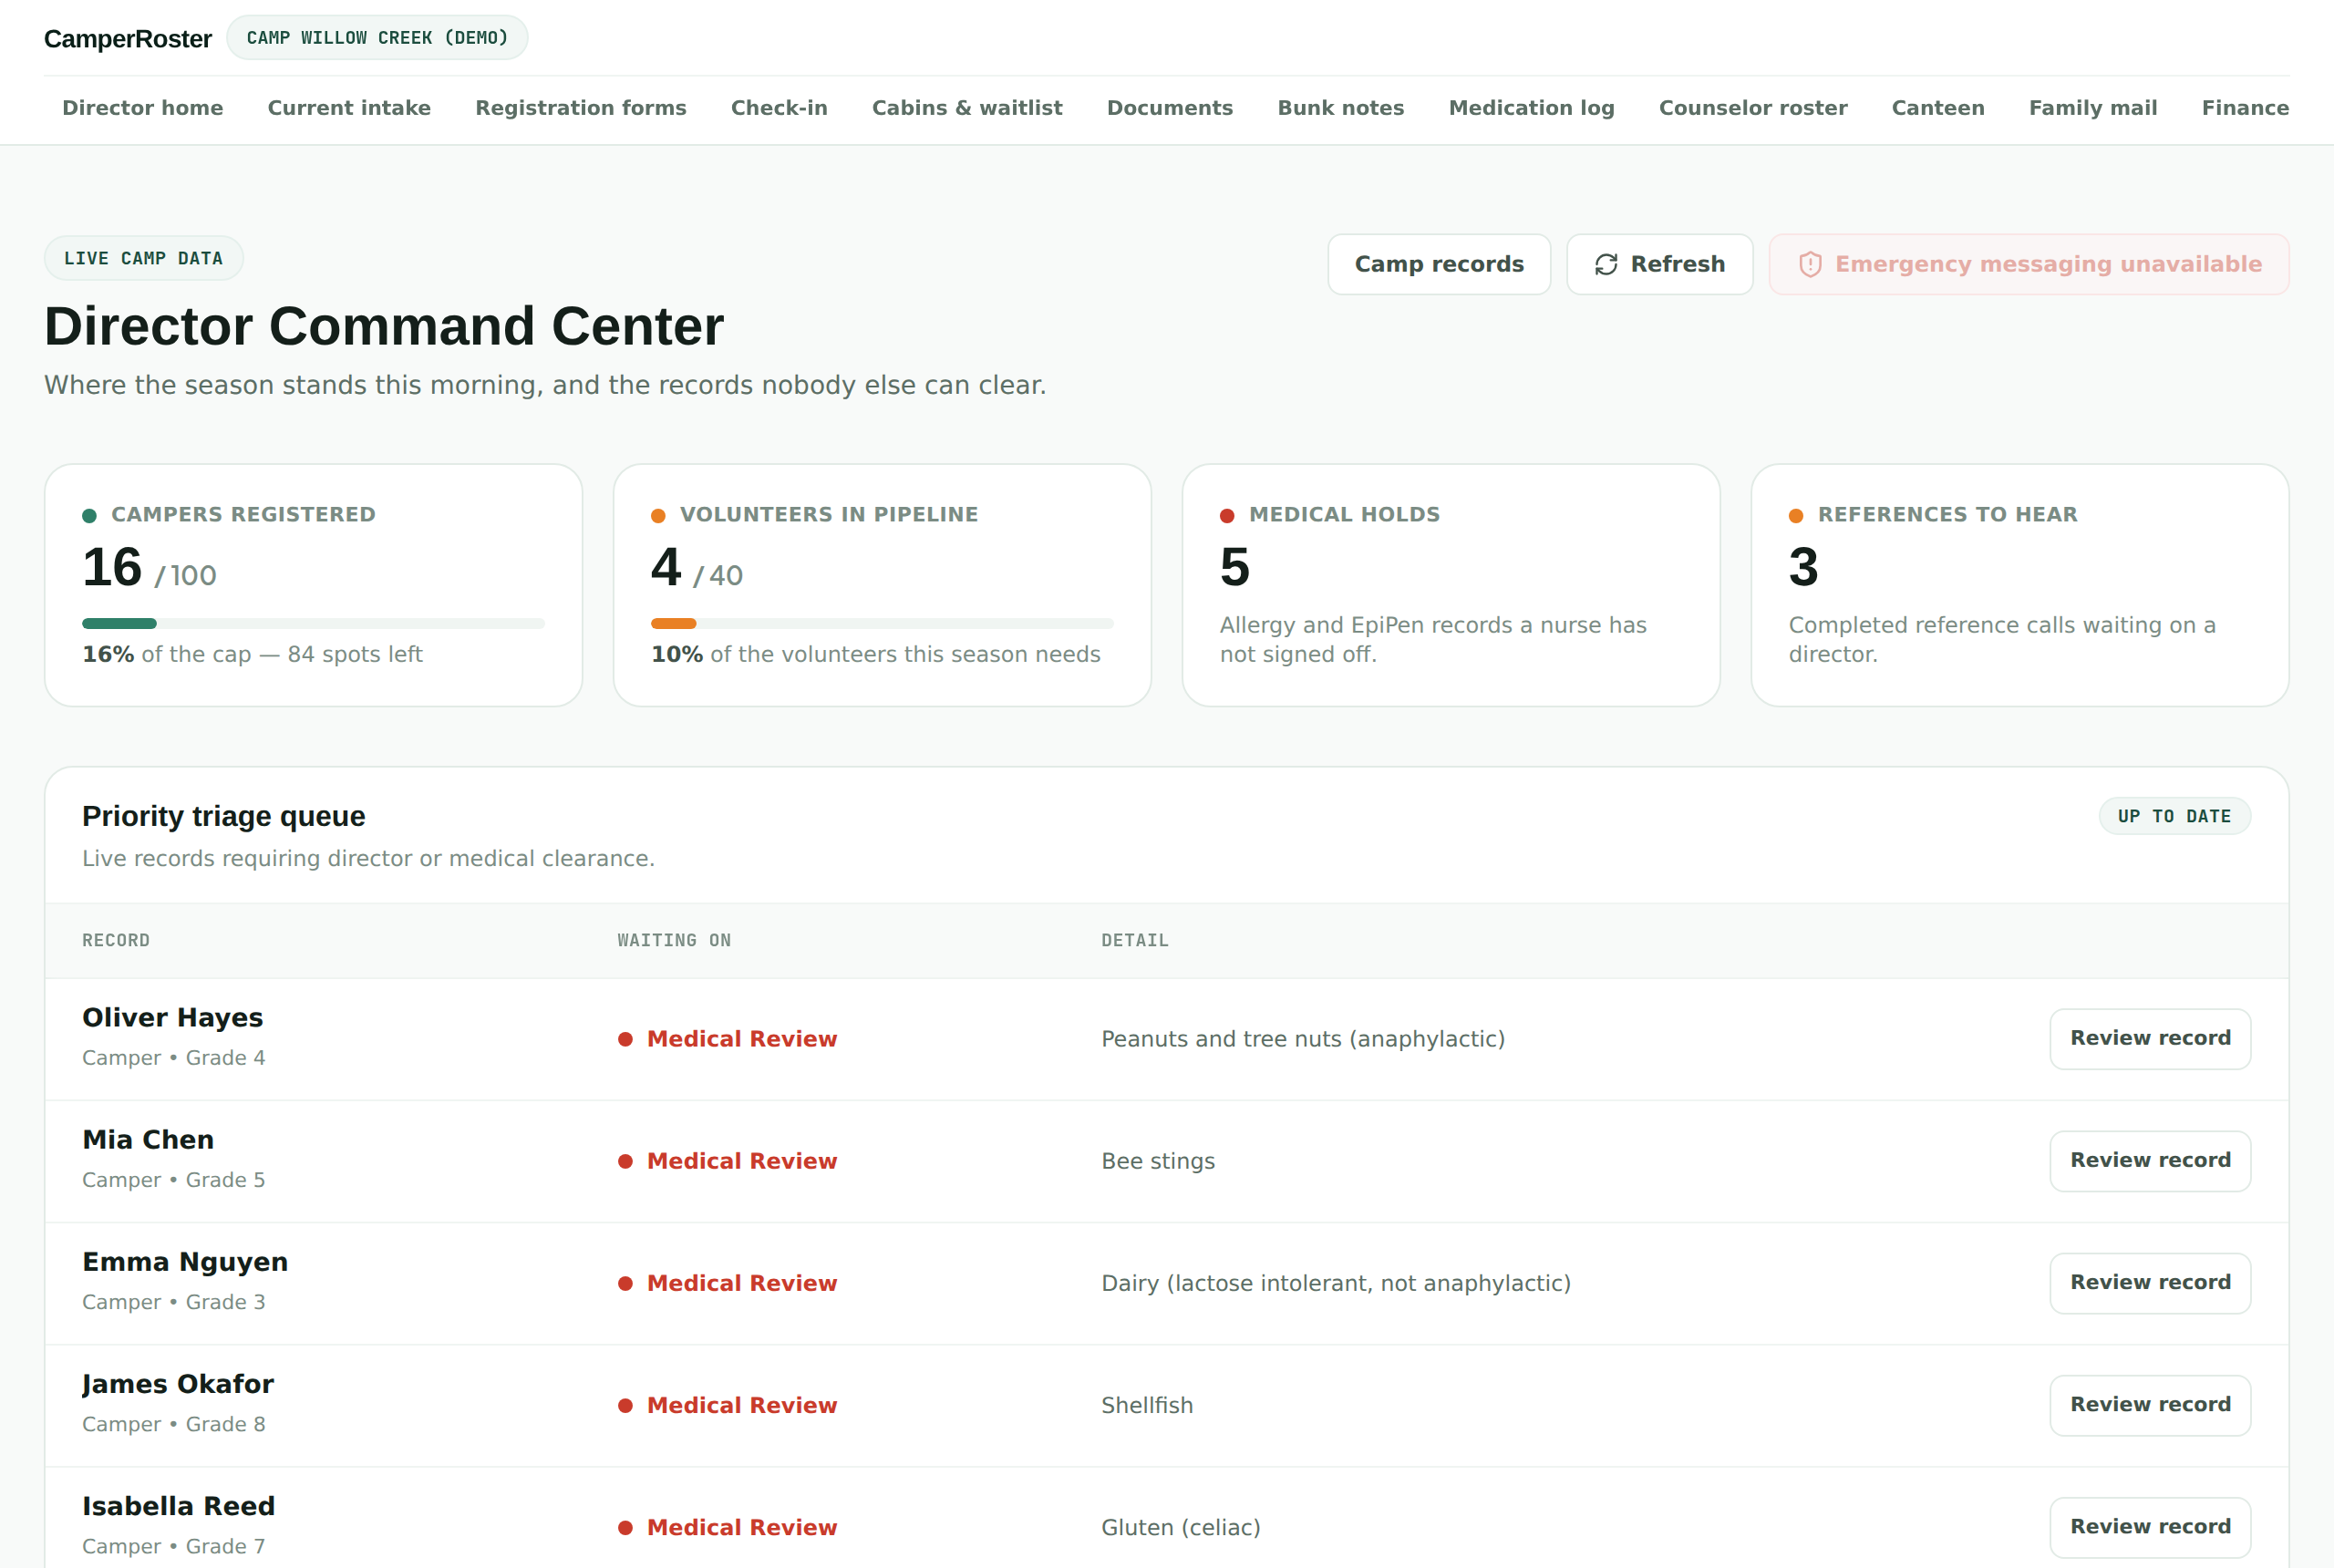This screenshot has height=1568, width=2334.
Task: Click the Camp records button
Action: 1439,264
